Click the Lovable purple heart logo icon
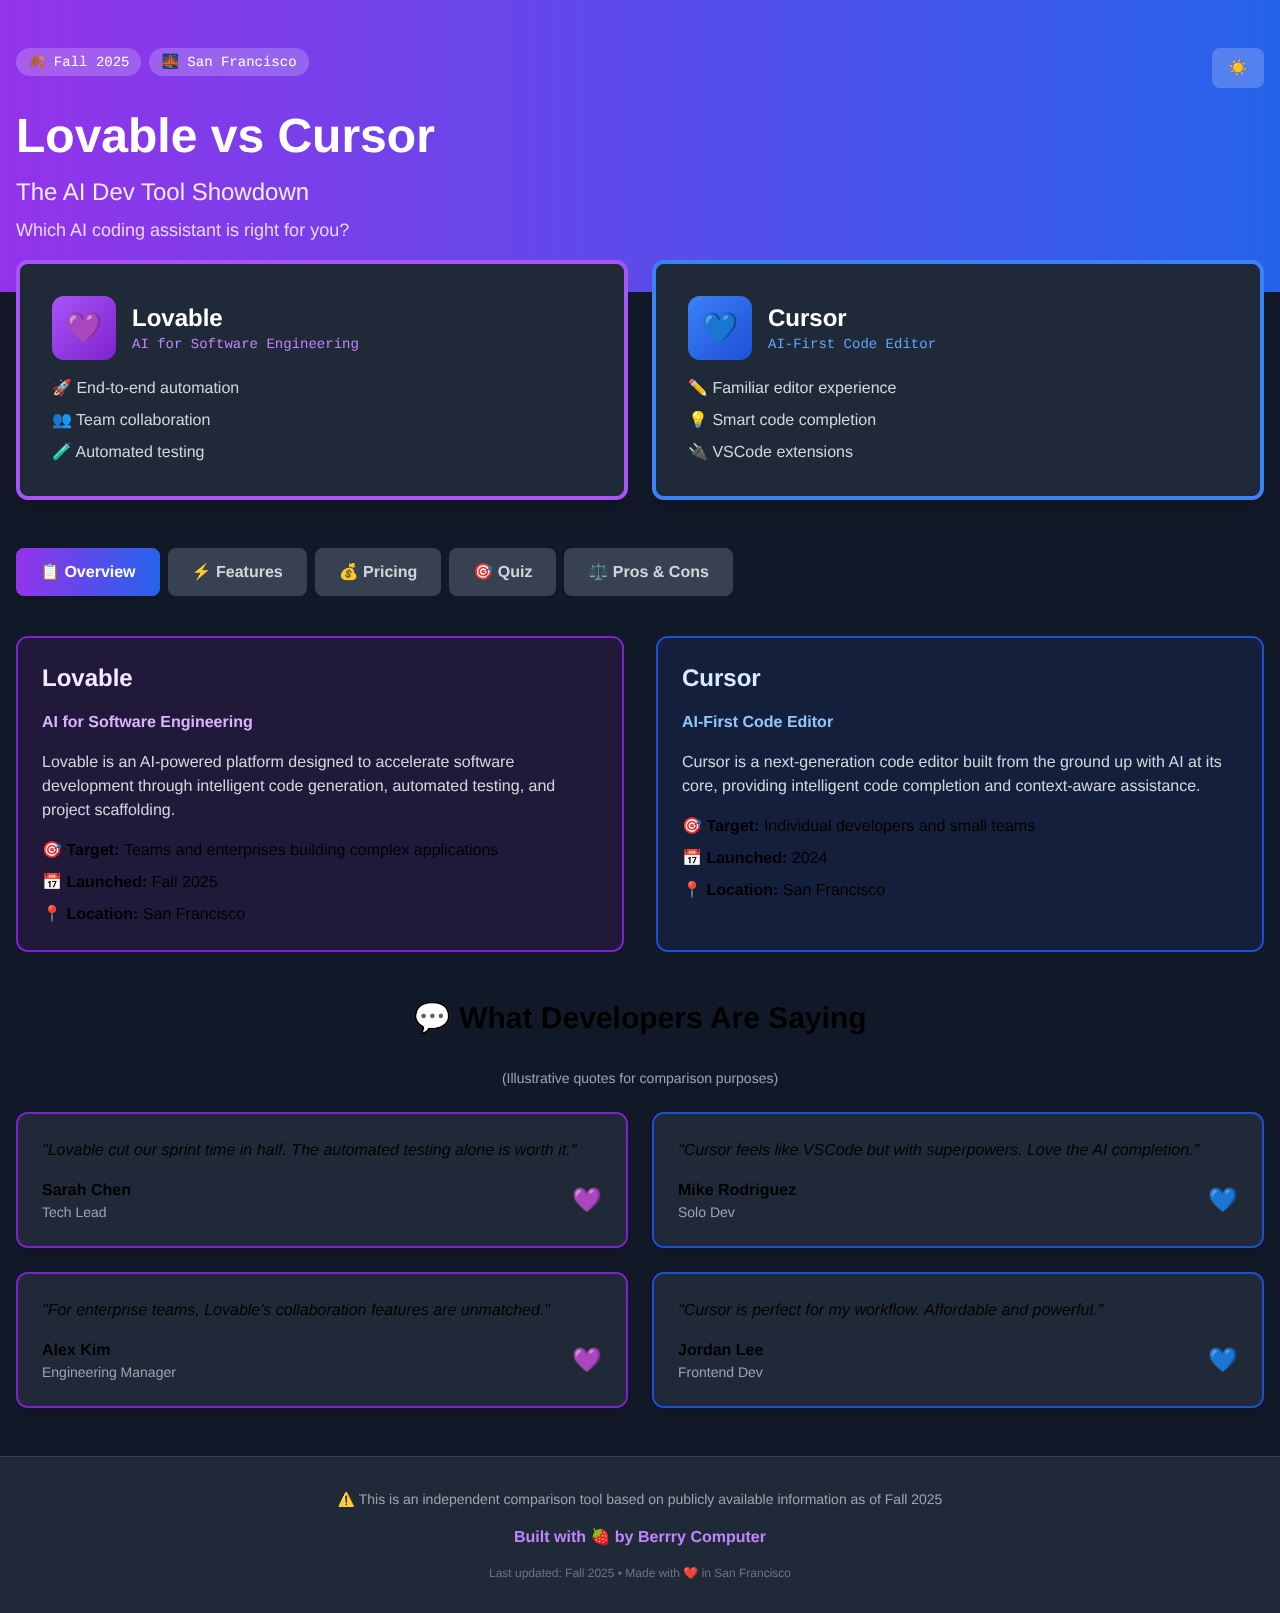 click(84, 328)
